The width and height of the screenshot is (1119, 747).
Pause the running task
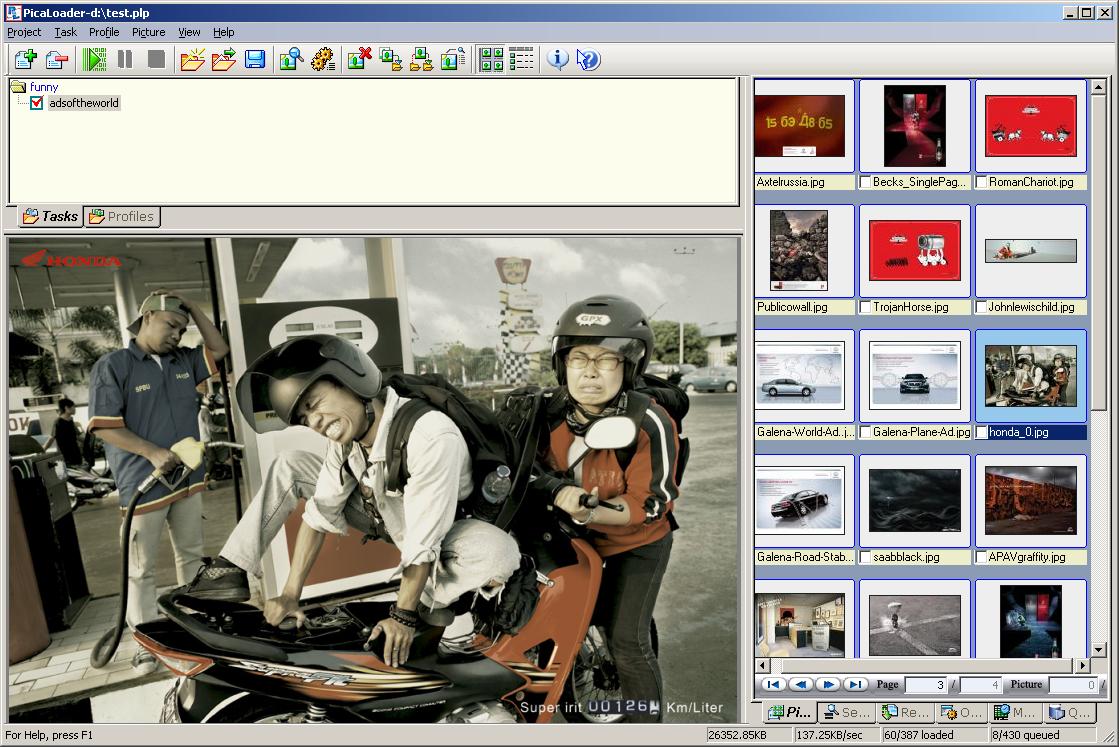coord(125,59)
